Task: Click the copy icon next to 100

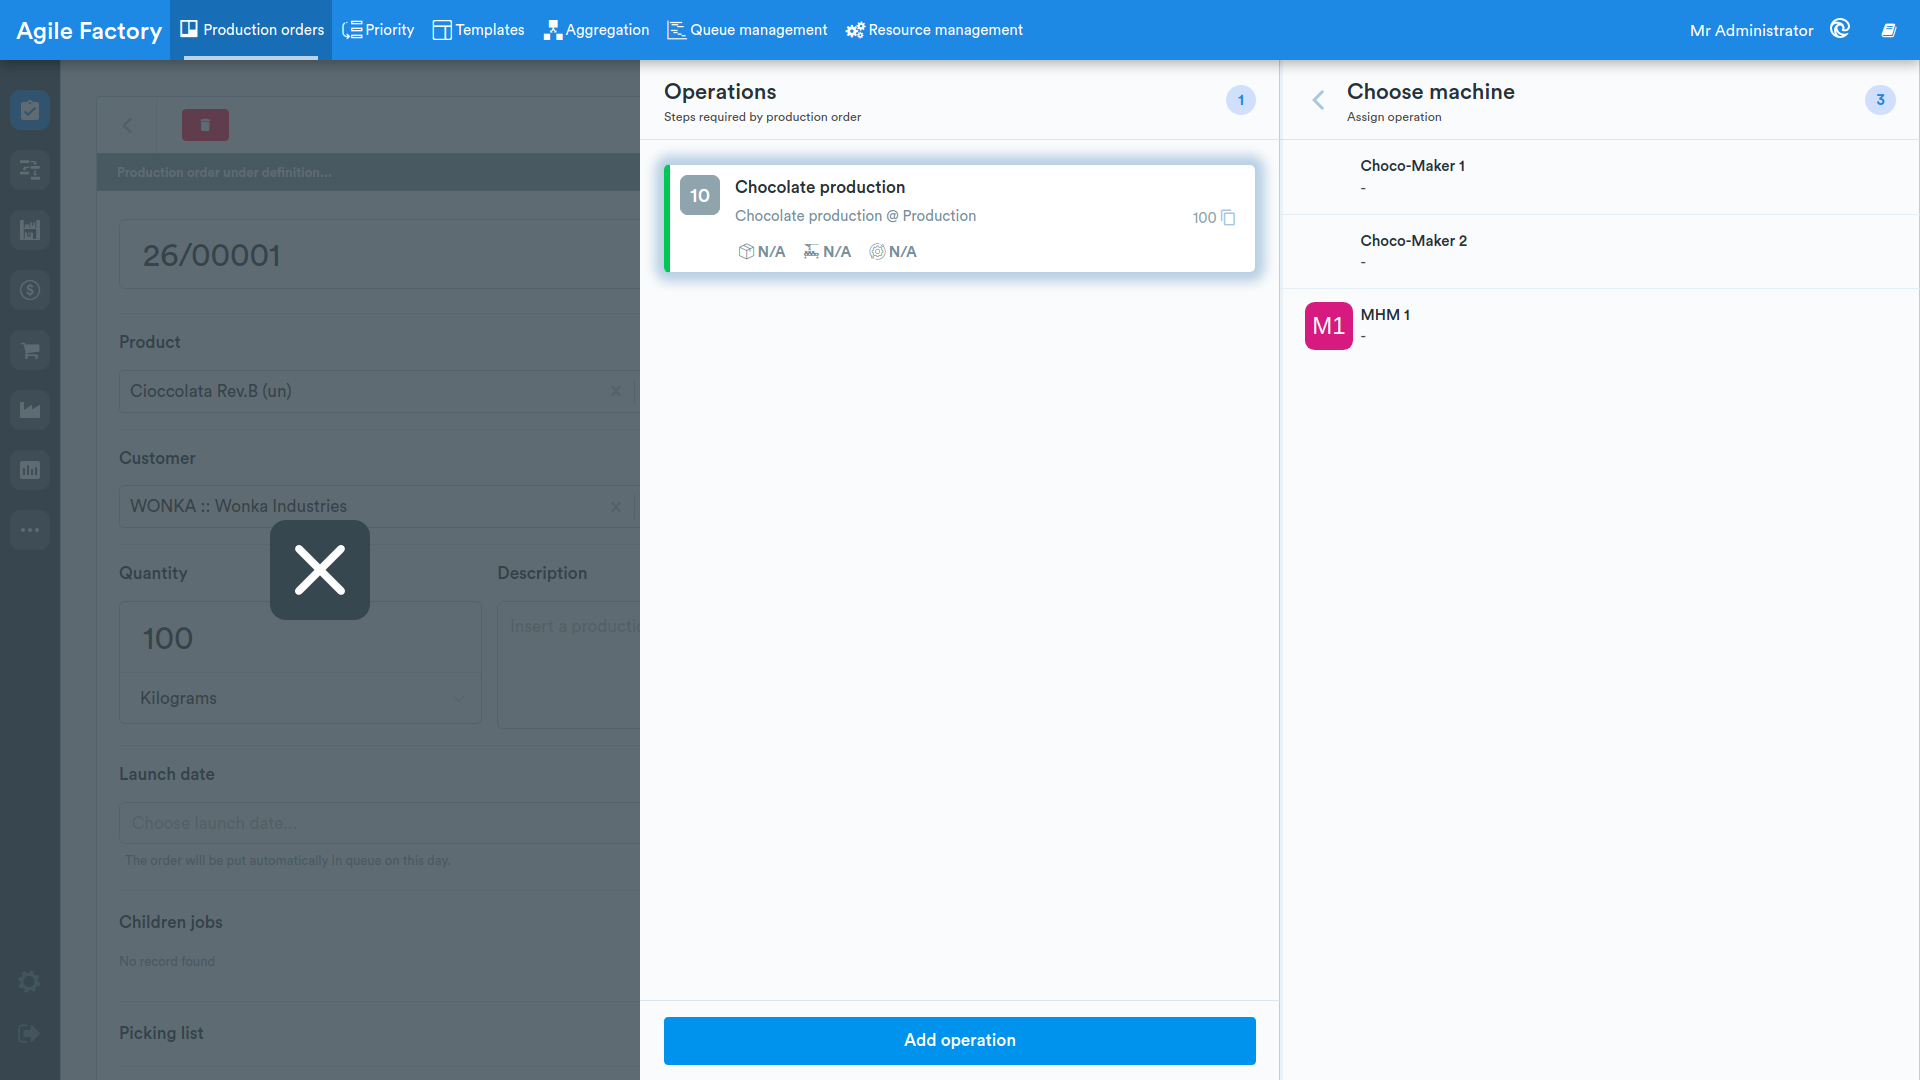Action: (x=1228, y=218)
